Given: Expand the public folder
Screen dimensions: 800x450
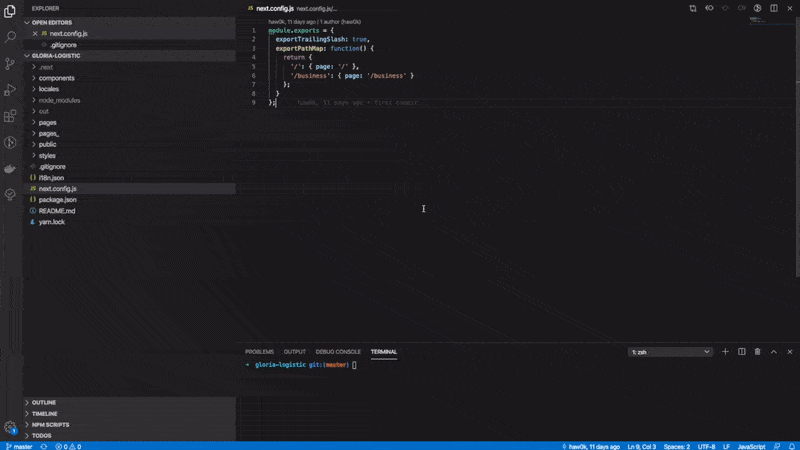Looking at the screenshot, I should click(129, 144).
